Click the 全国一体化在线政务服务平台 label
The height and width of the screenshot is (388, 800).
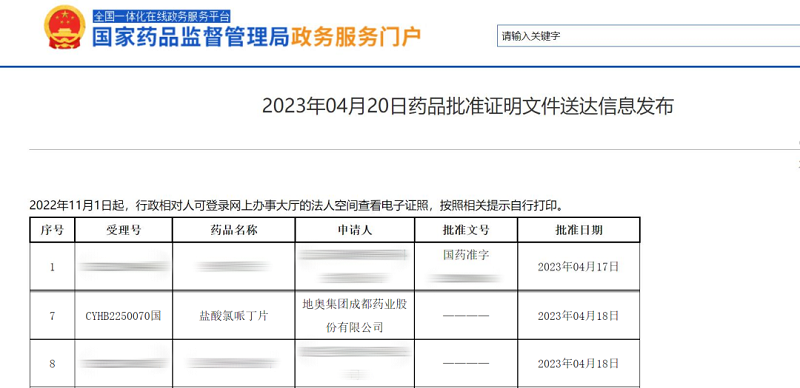coord(161,16)
